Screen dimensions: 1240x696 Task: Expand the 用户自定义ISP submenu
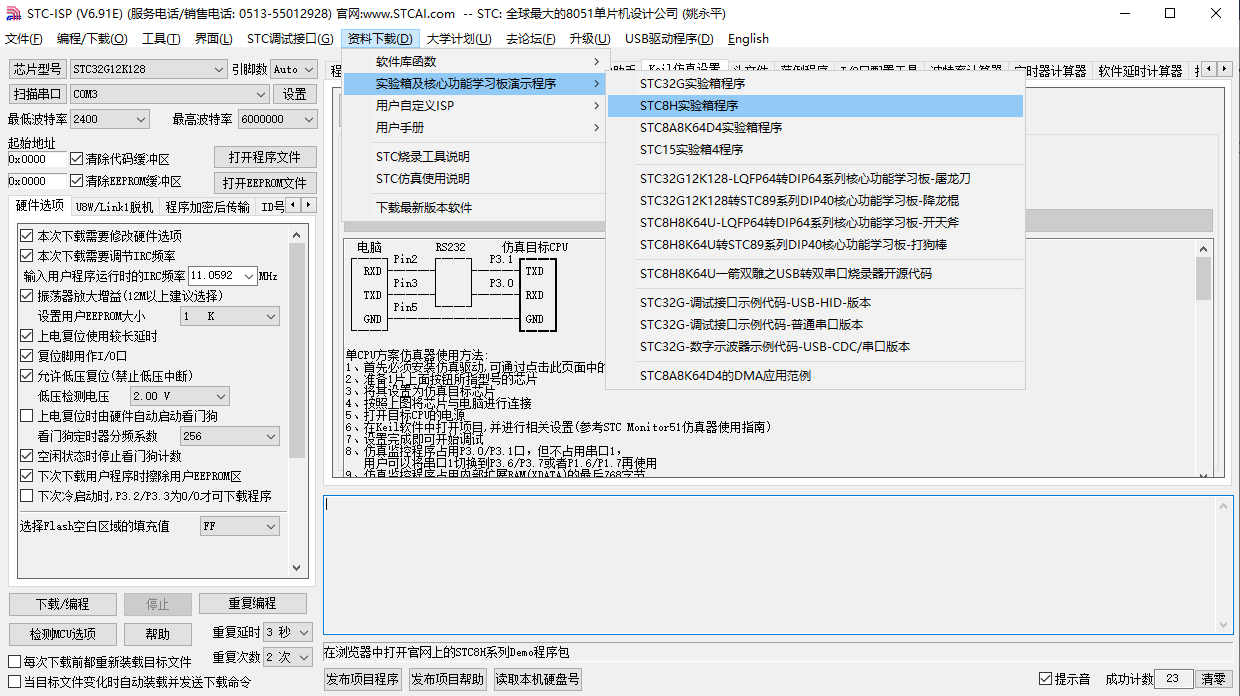click(x=474, y=106)
